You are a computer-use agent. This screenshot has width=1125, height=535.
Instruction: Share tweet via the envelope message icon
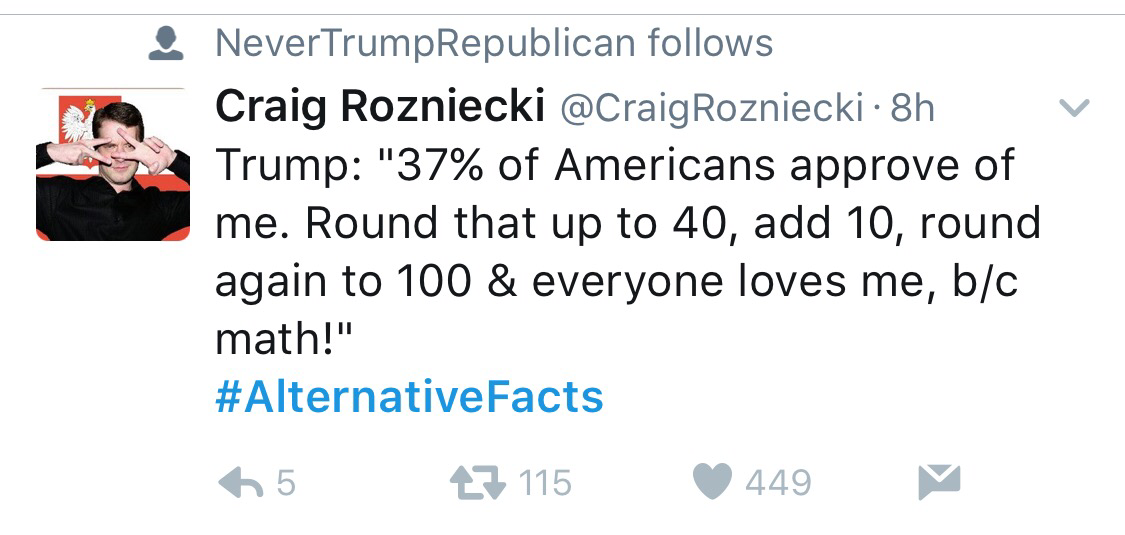(x=937, y=481)
